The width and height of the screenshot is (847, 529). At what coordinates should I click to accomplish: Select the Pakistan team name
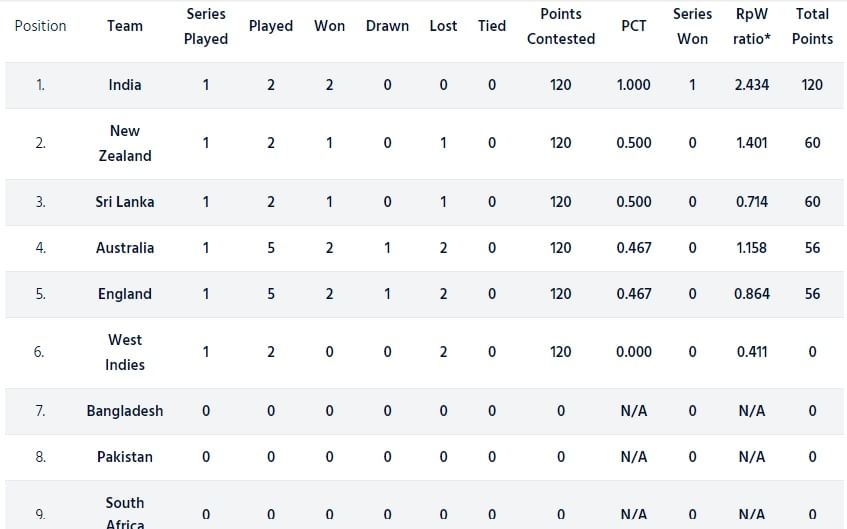point(125,457)
